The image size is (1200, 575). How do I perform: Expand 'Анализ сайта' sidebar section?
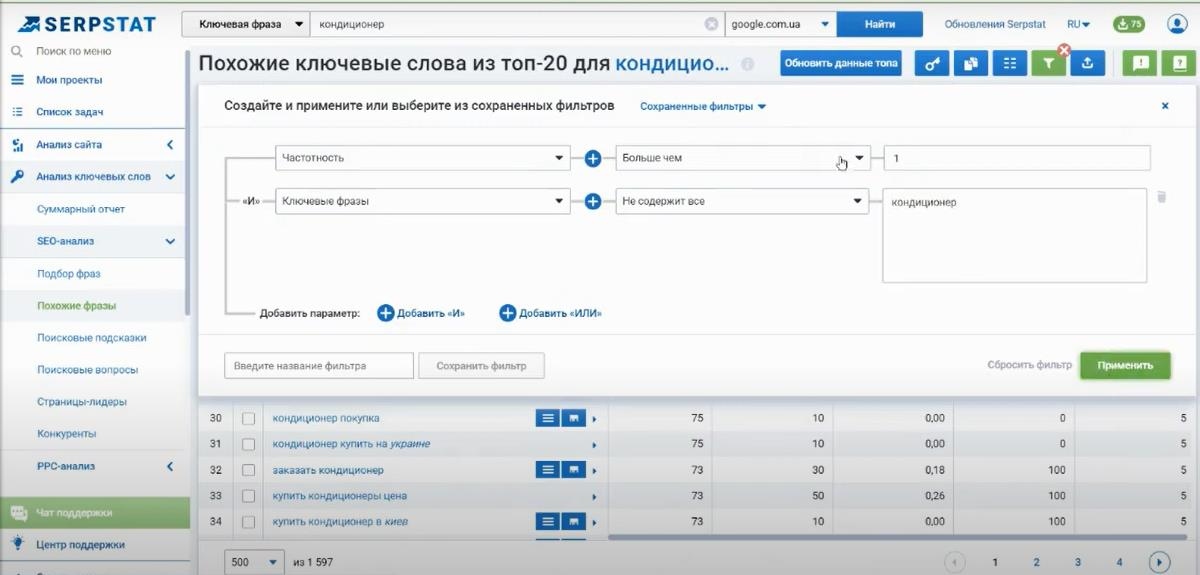[170, 145]
